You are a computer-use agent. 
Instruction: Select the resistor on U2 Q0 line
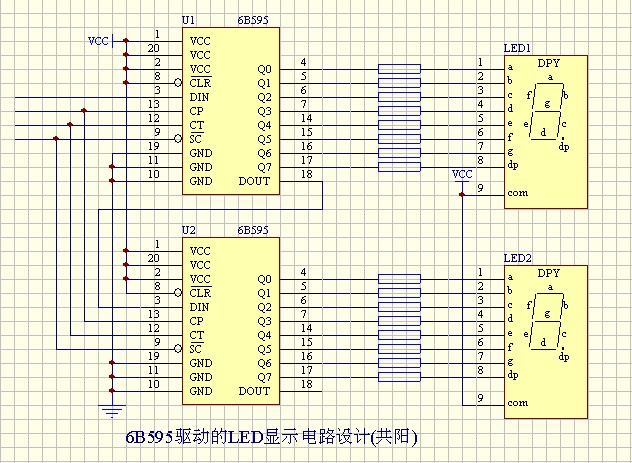click(399, 279)
